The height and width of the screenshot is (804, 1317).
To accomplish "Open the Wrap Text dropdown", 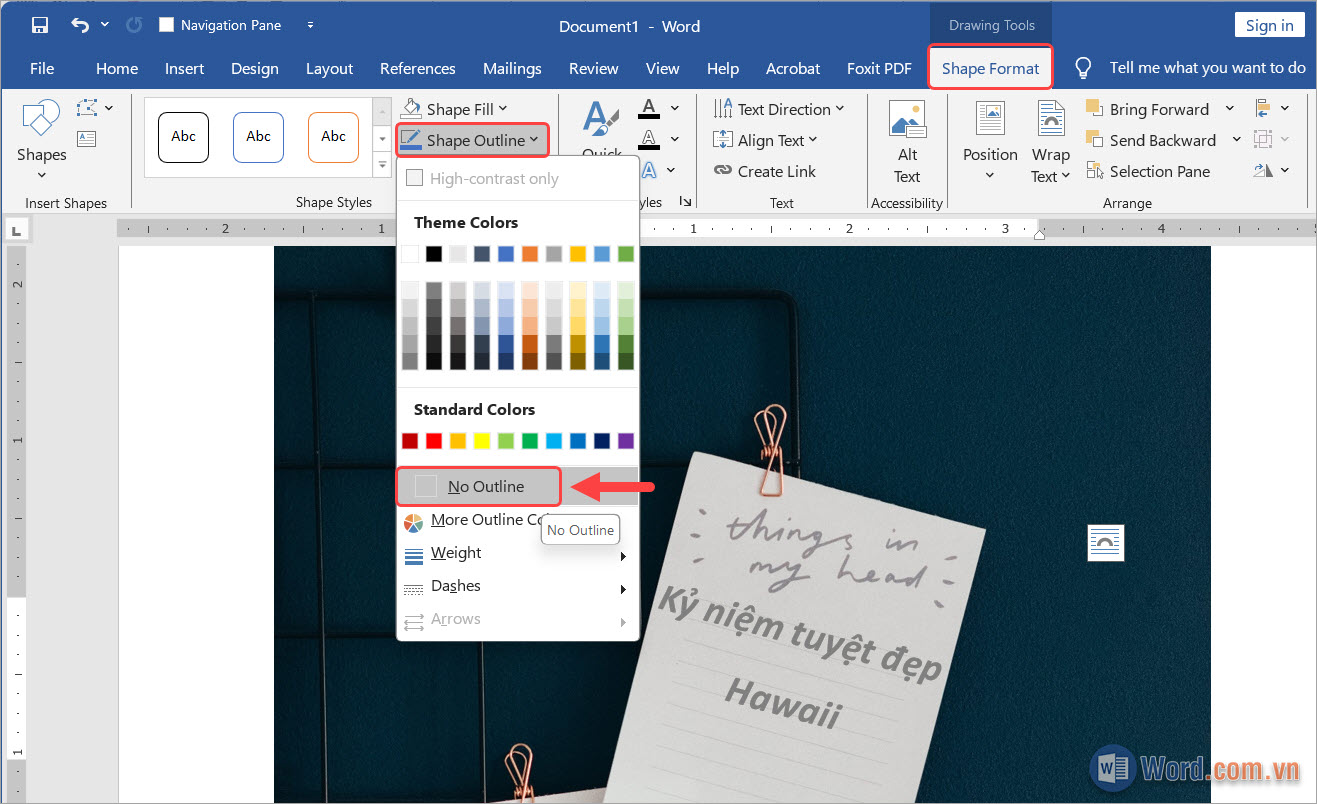I will (x=1051, y=140).
